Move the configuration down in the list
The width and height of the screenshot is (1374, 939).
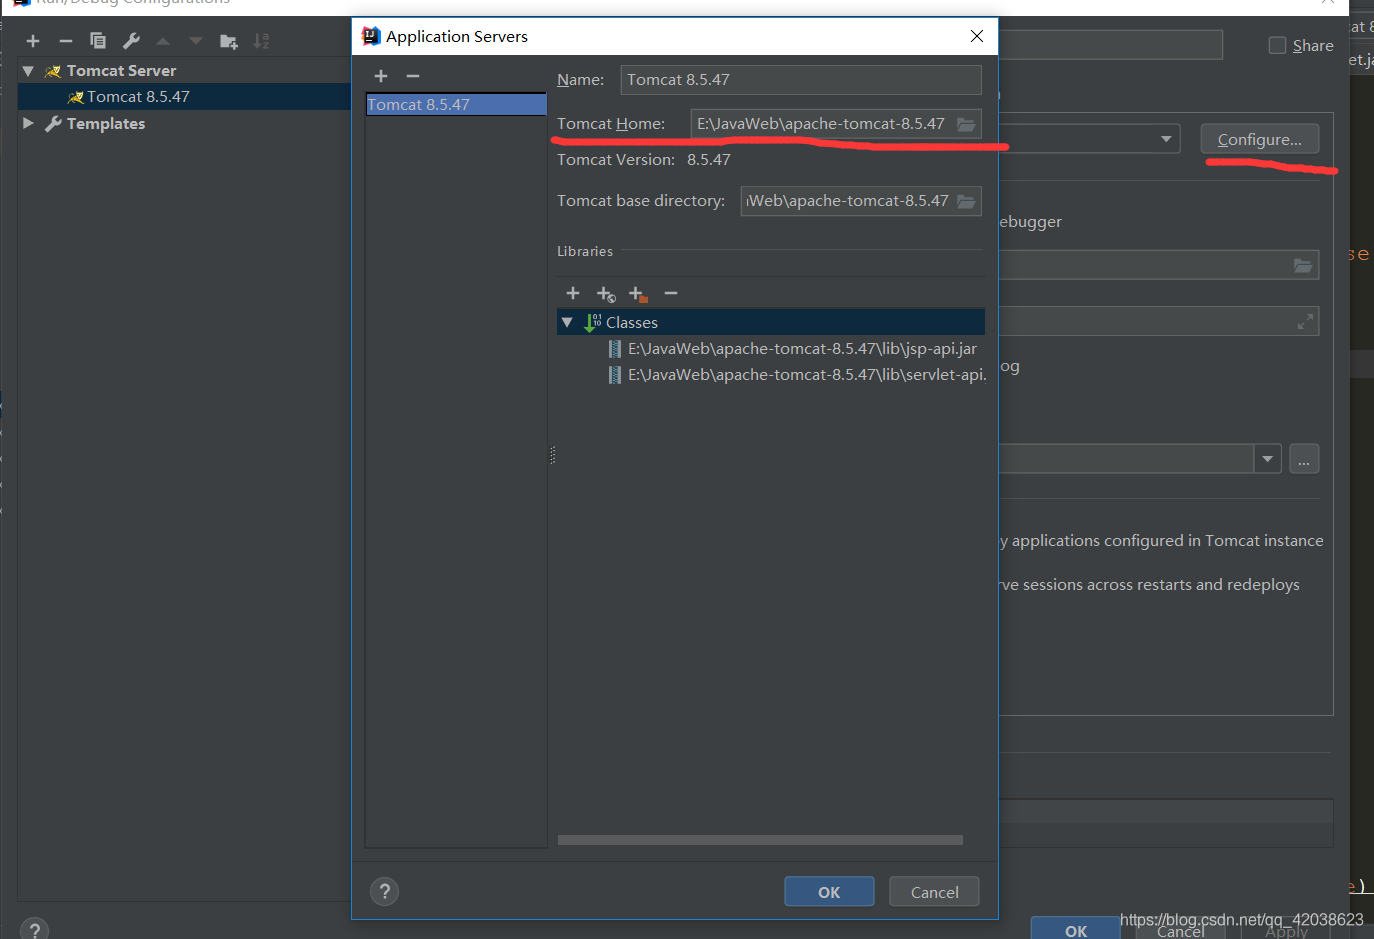pyautogui.click(x=196, y=41)
